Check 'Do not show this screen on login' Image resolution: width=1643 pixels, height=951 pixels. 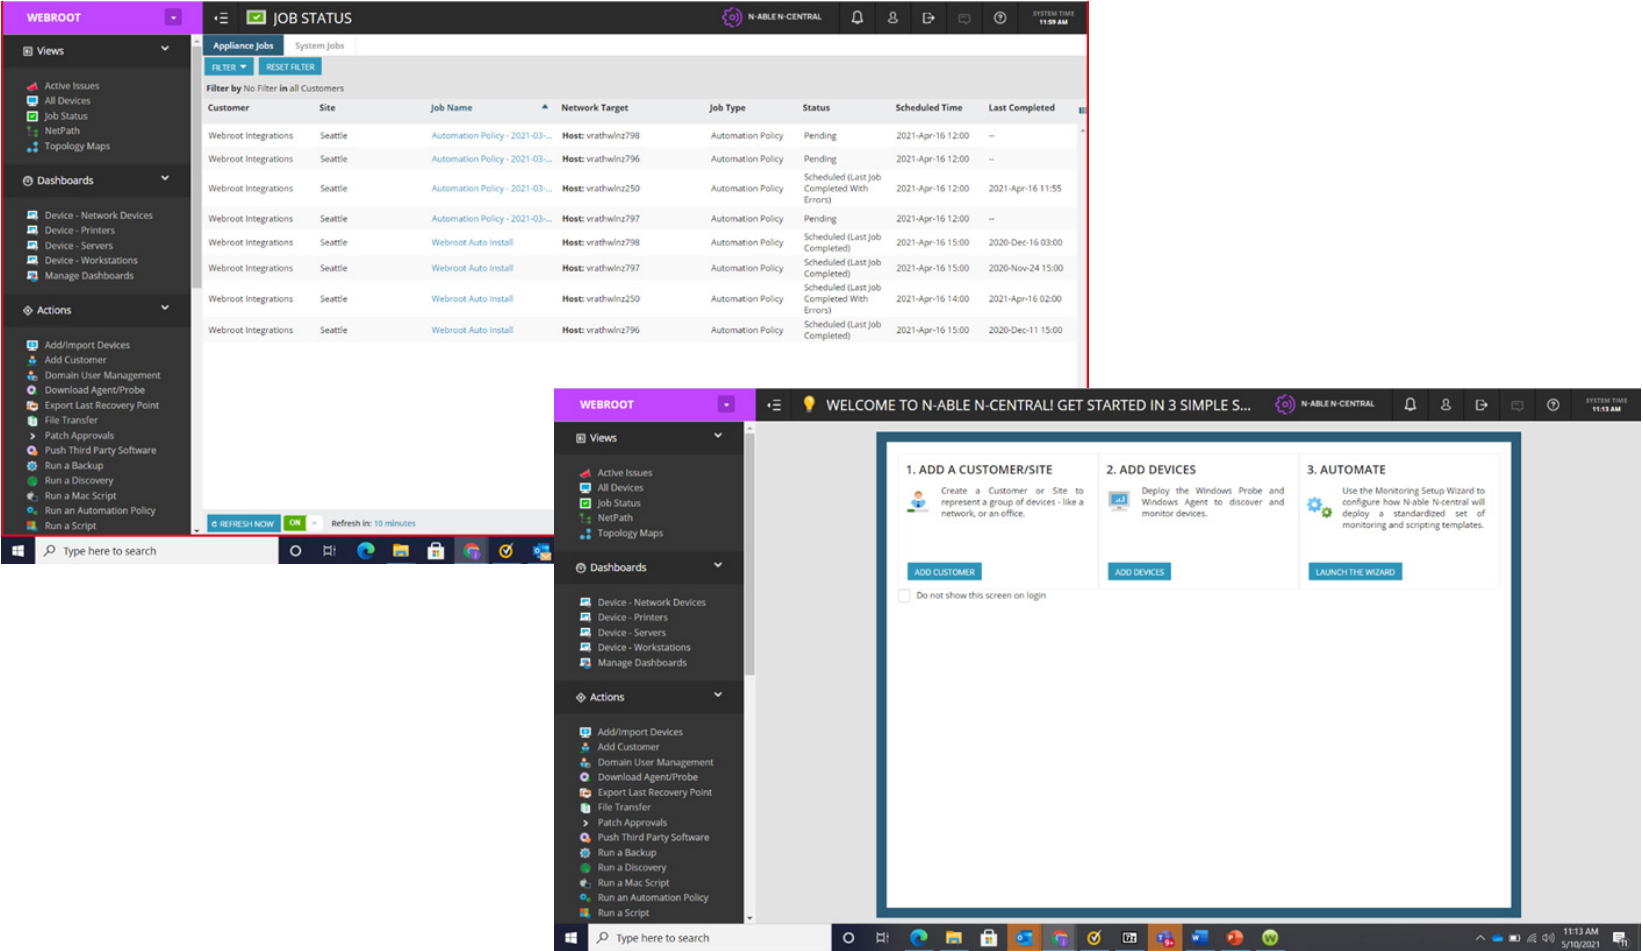905,596
